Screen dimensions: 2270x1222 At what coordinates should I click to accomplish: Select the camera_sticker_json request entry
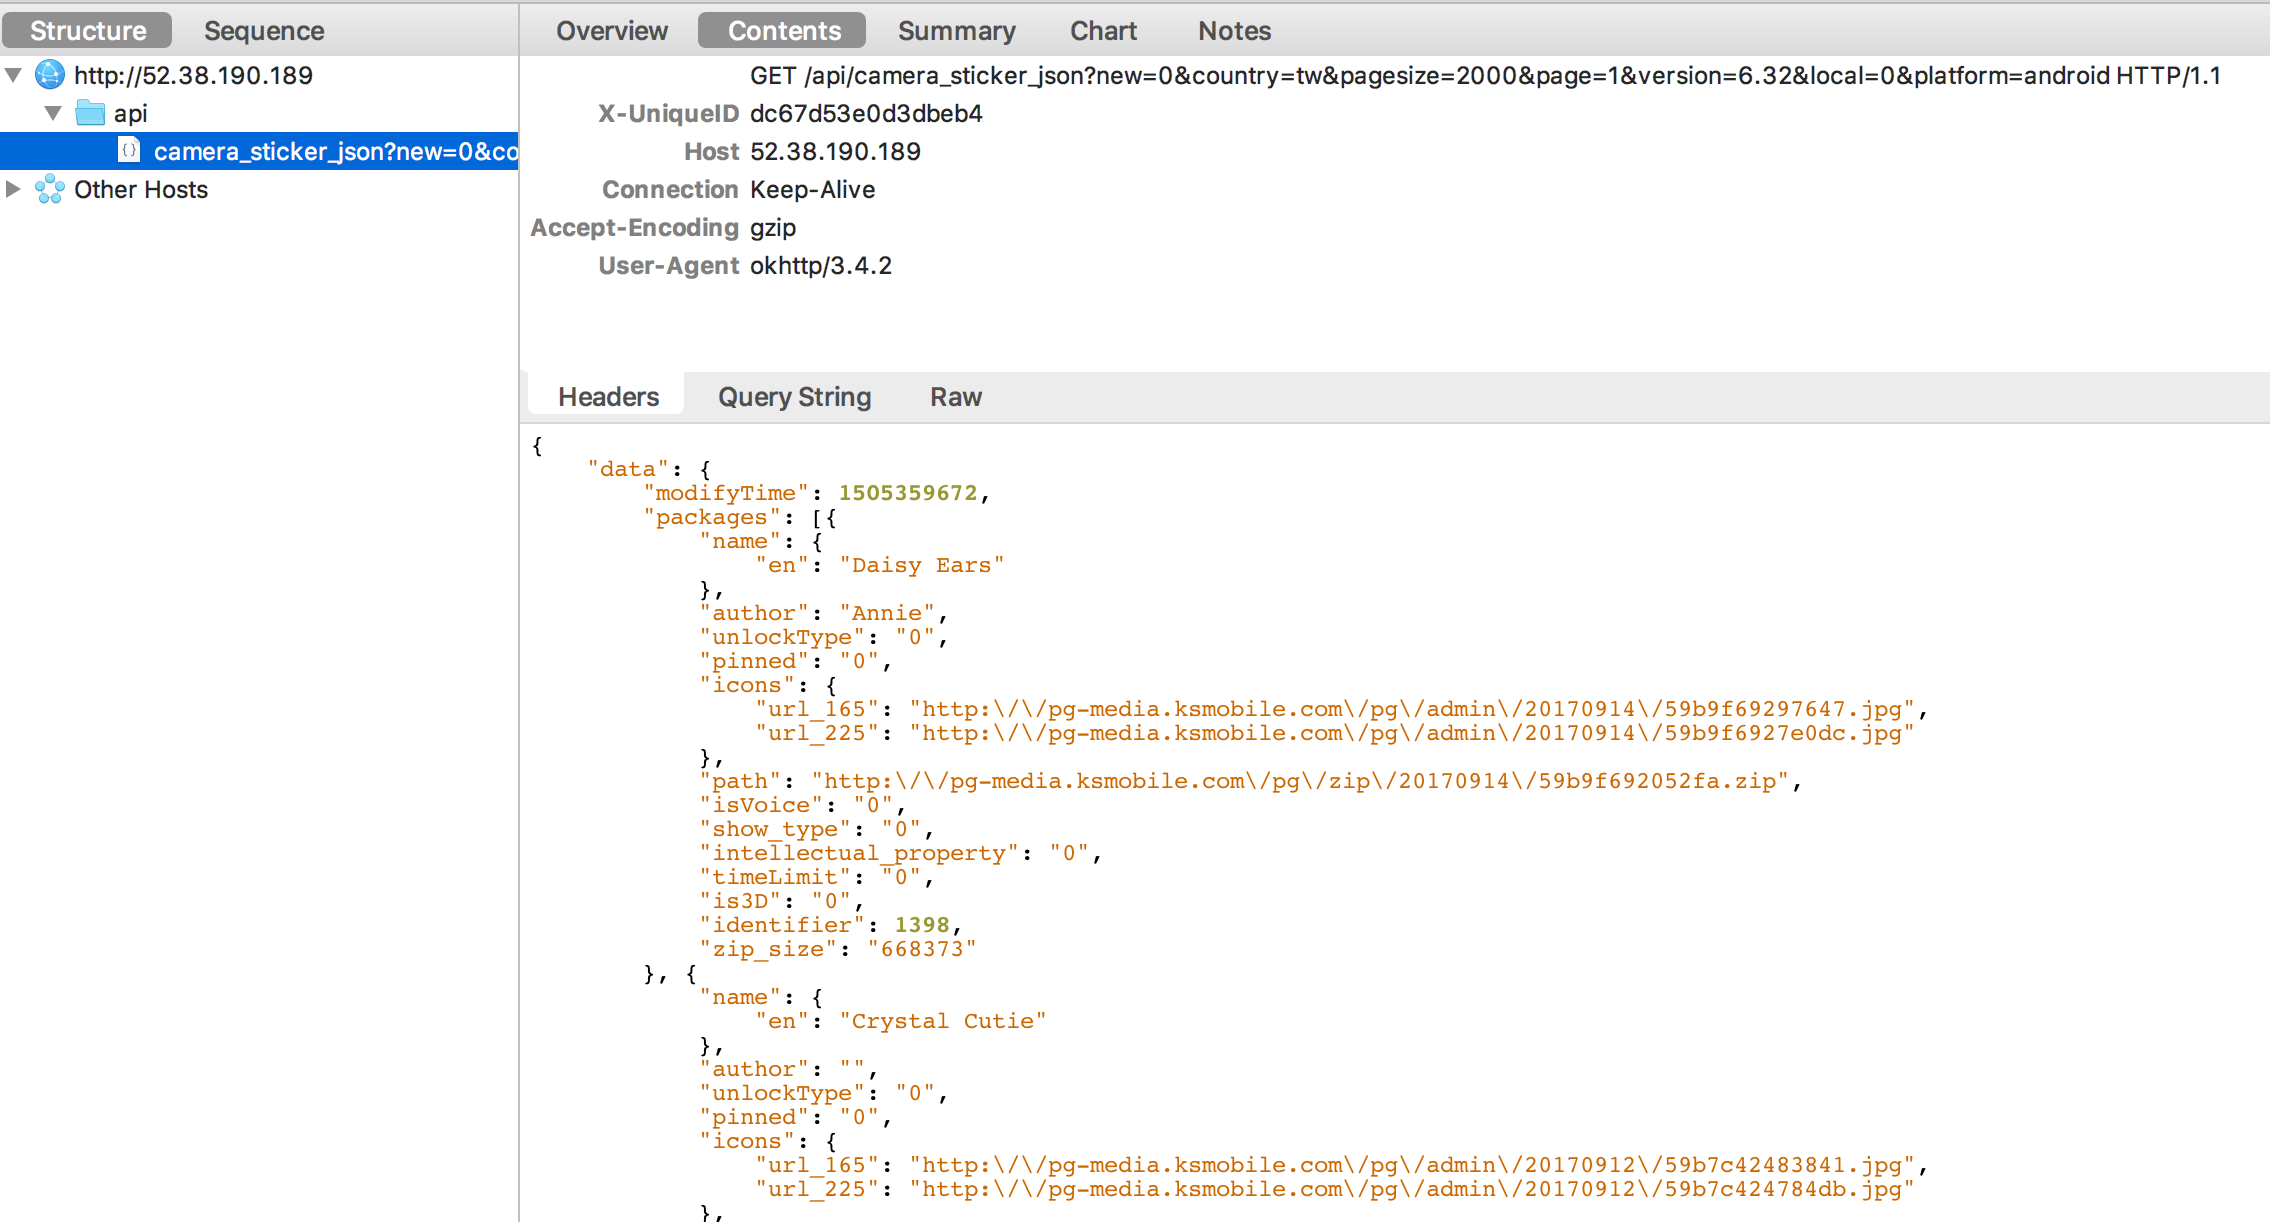click(334, 151)
